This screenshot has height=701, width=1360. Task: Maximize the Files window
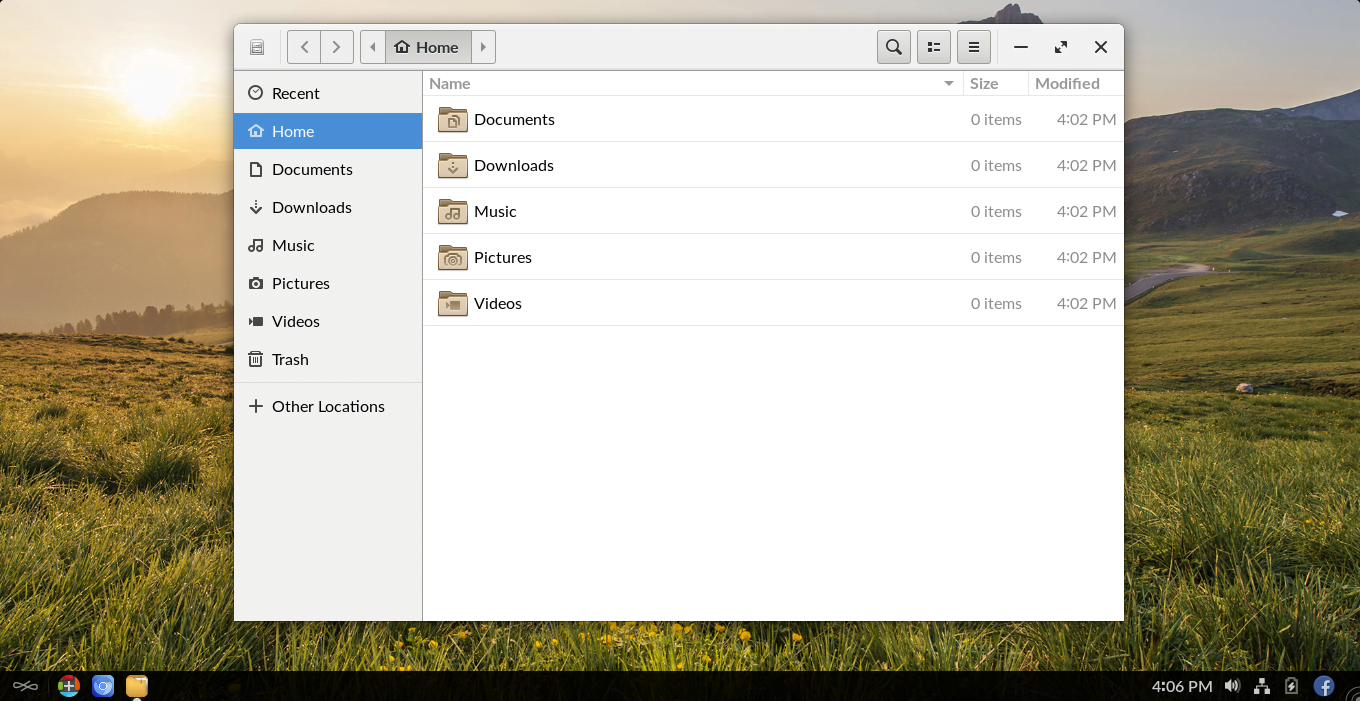[x=1061, y=47]
